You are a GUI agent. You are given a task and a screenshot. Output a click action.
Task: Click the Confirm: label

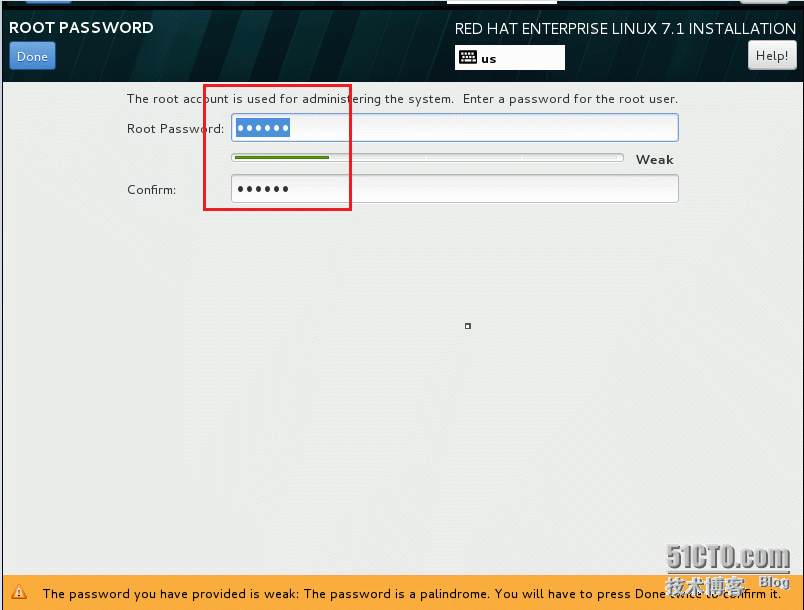point(151,190)
